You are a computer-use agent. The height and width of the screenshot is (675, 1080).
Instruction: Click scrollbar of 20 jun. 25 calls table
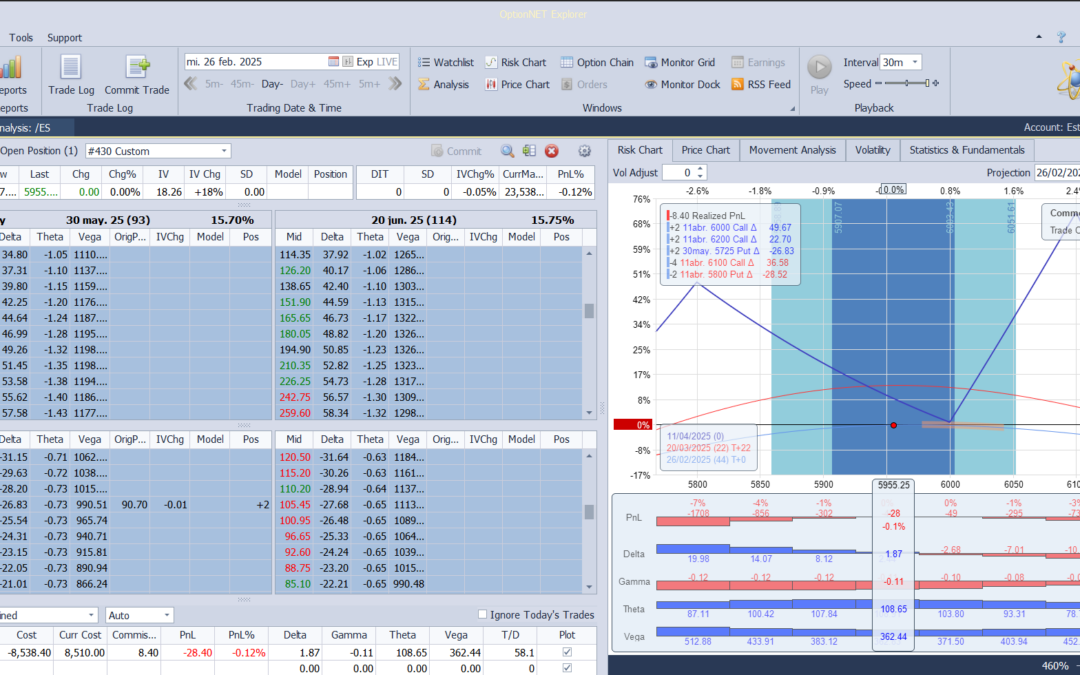click(x=589, y=333)
